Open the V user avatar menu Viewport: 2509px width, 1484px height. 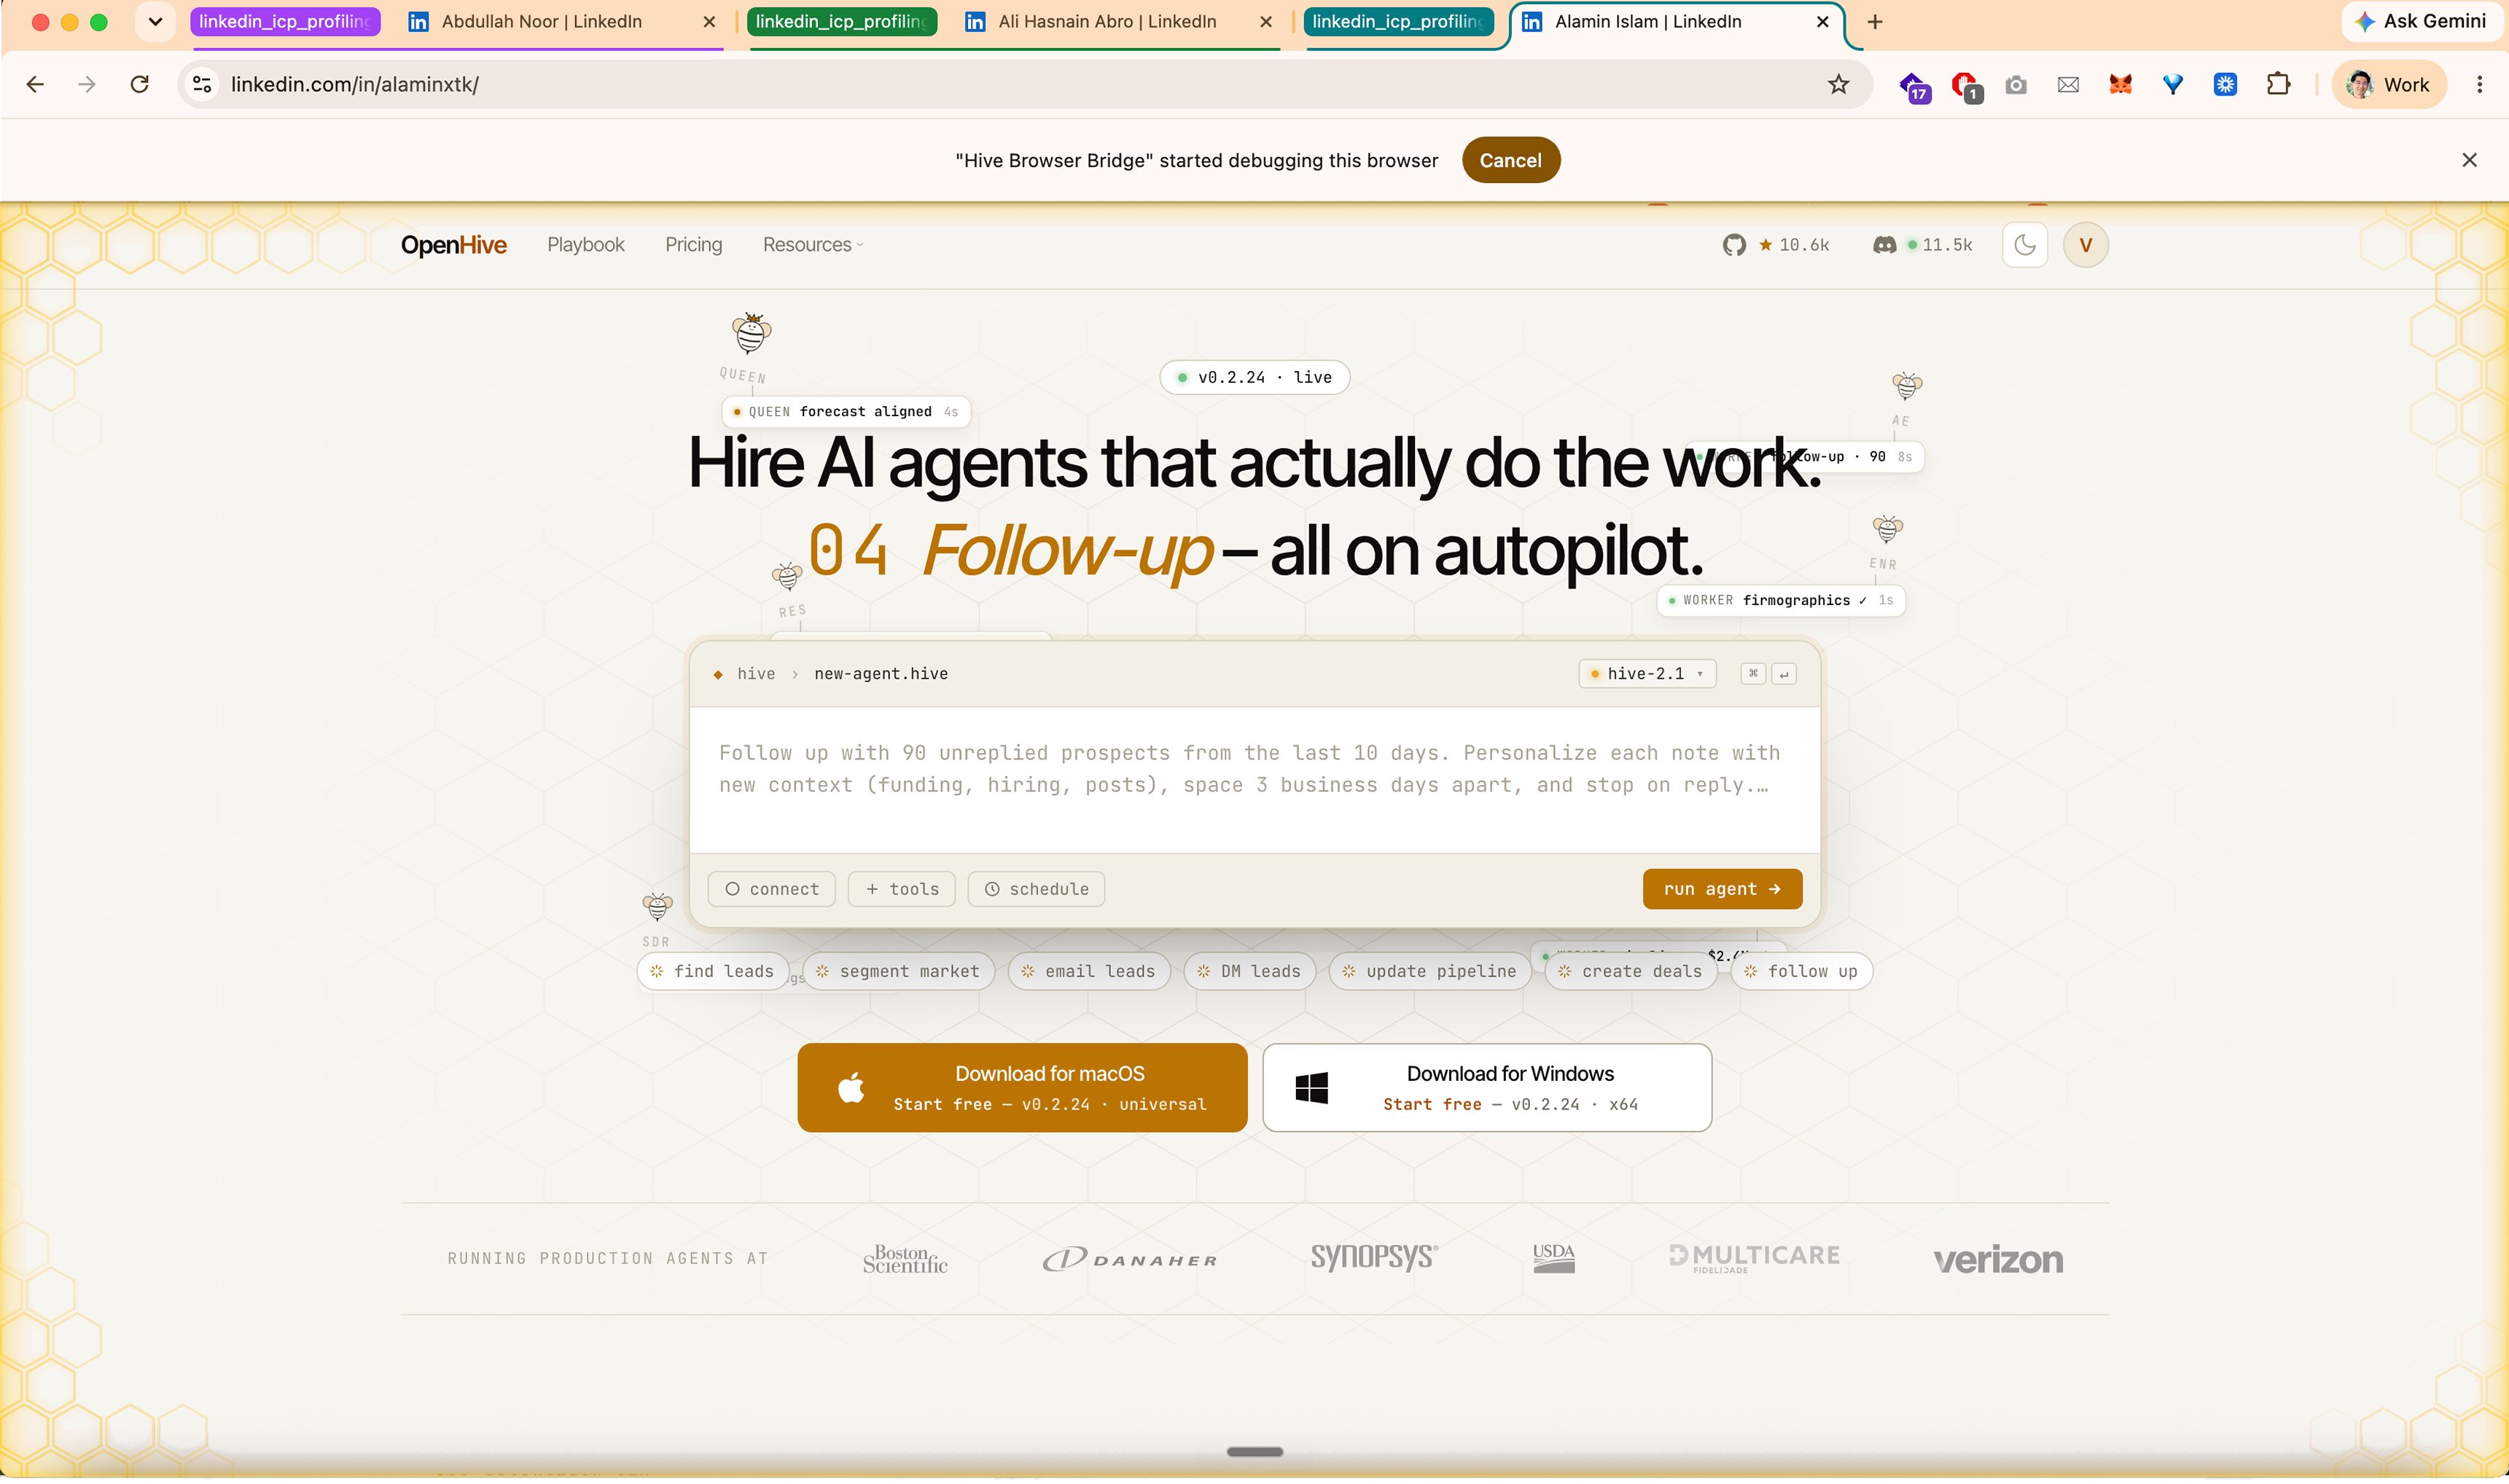click(x=2085, y=245)
